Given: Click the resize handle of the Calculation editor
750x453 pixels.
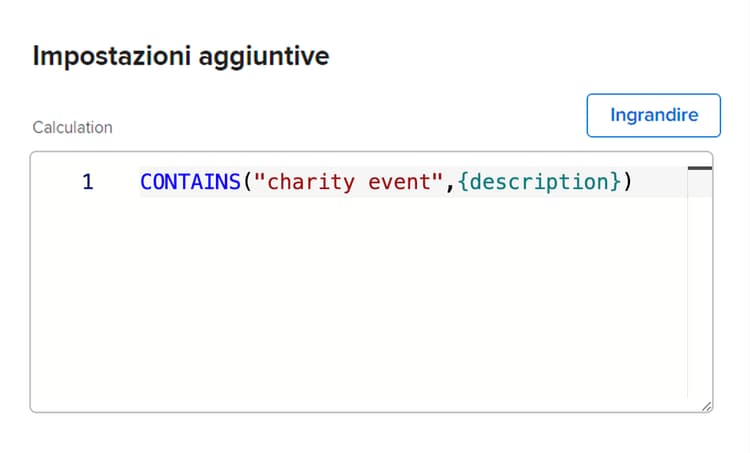Looking at the screenshot, I should (x=706, y=407).
